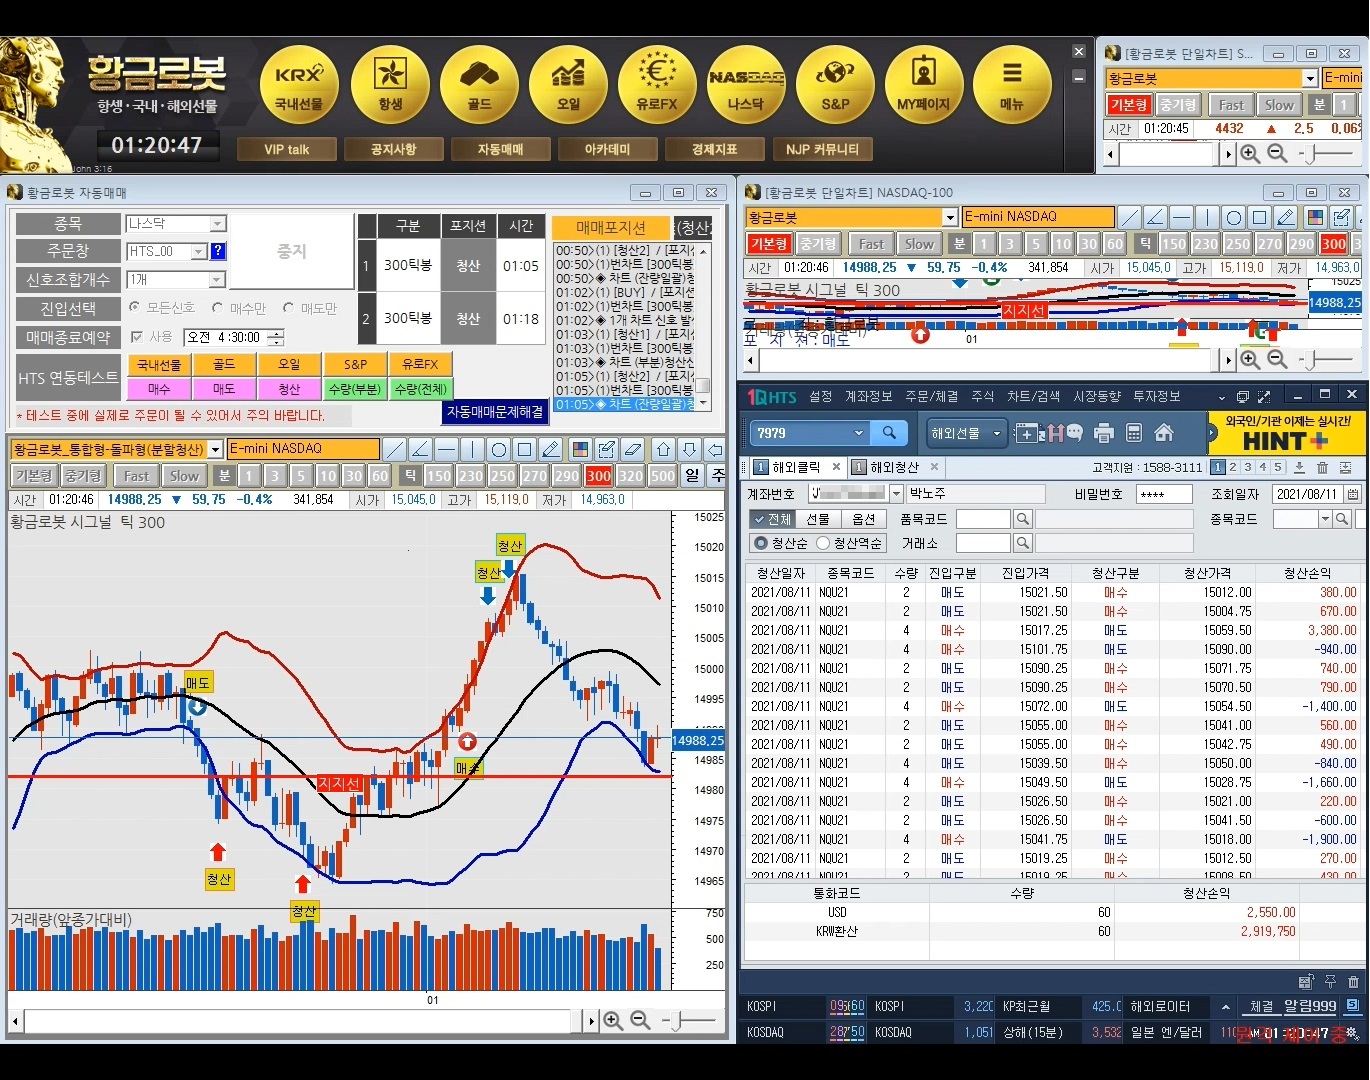This screenshot has width=1370, height=1080.
Task: Open 주문/체결 menu in 1QHTS
Action: 932,397
